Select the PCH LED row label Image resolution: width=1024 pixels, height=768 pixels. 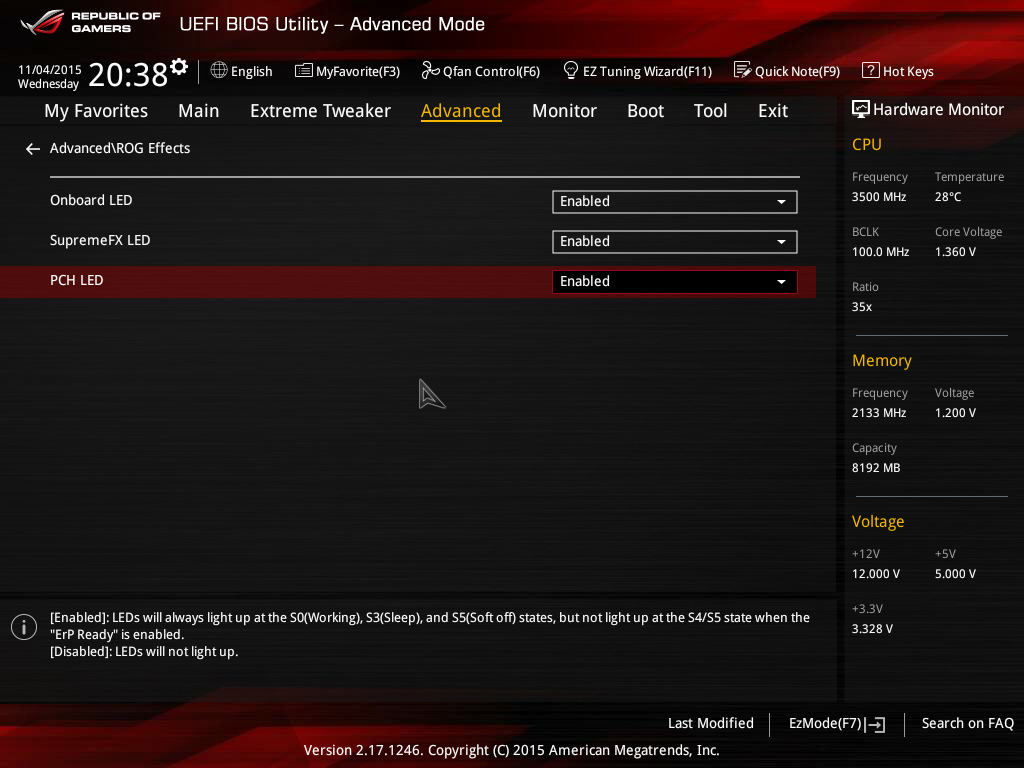tap(76, 280)
